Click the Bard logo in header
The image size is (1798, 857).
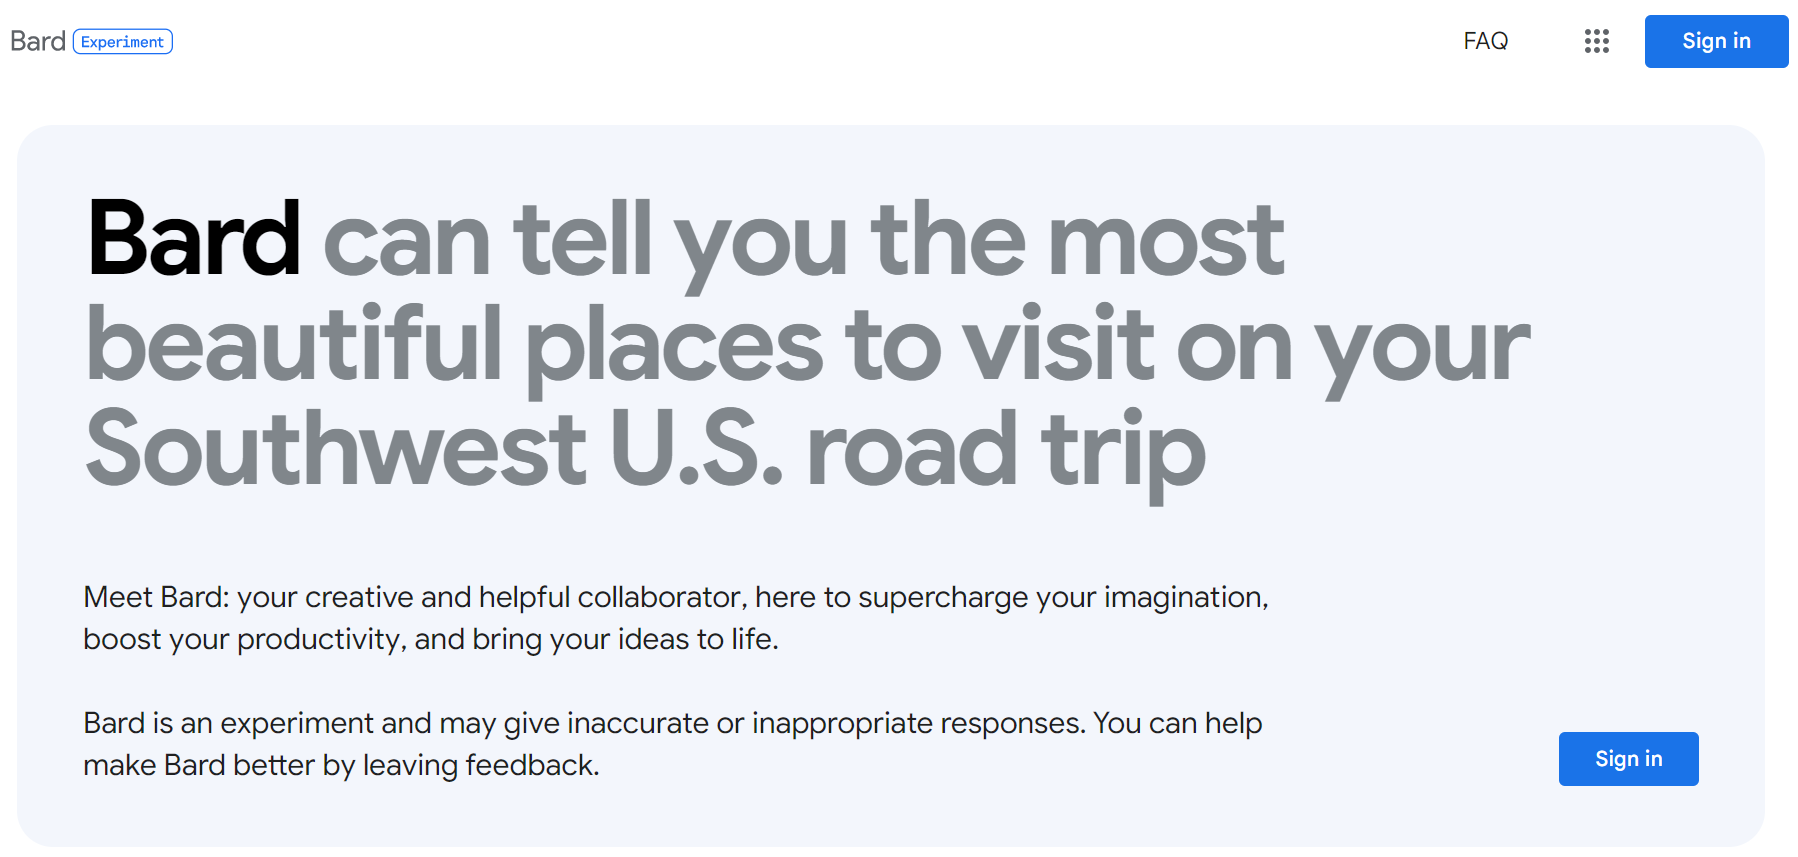click(x=38, y=41)
